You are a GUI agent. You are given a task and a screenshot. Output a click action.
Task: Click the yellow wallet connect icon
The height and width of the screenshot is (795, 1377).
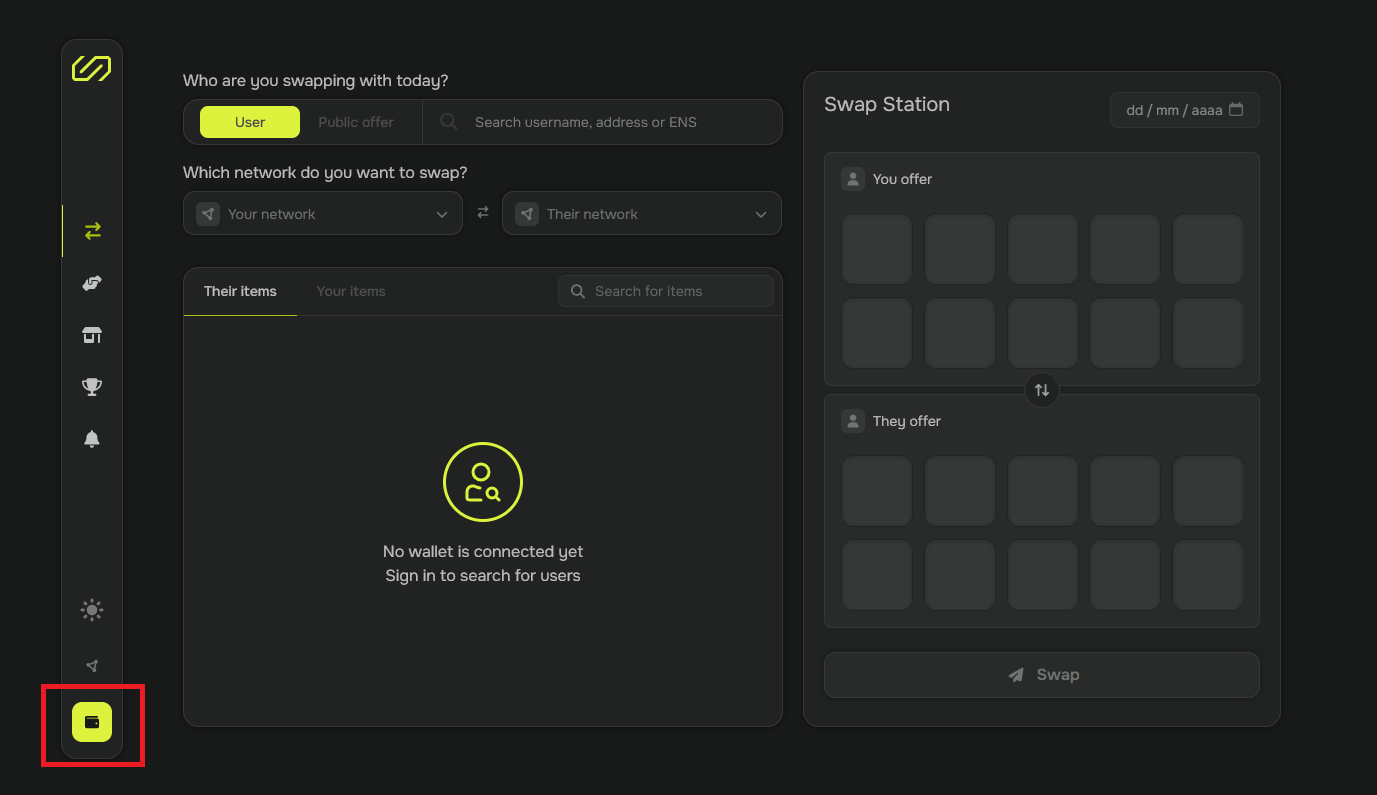[92, 722]
